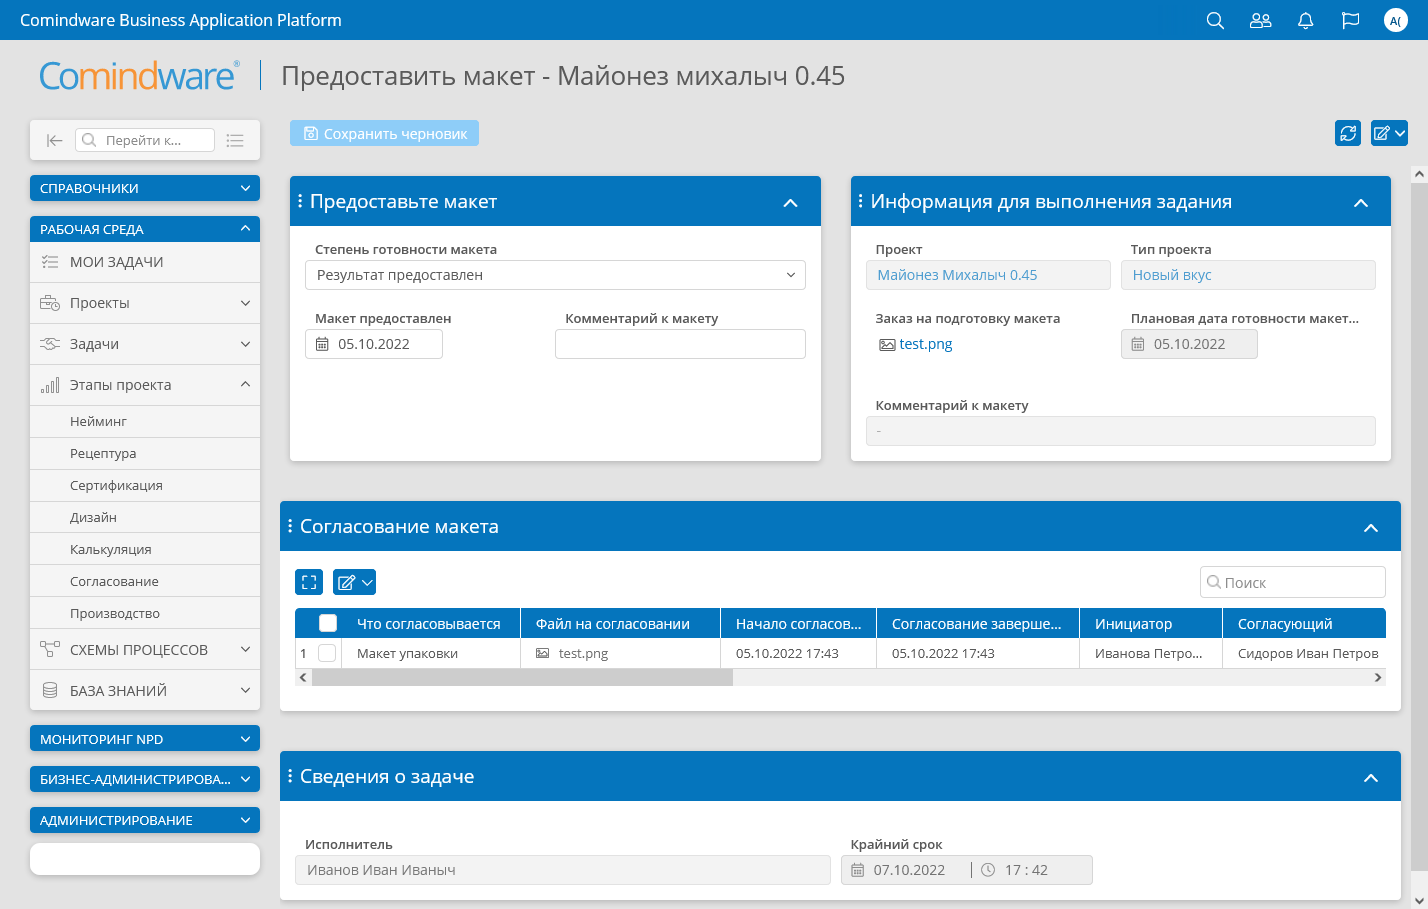Click the calendar icon in Плановая дата field
Image resolution: width=1428 pixels, height=909 pixels.
pos(1138,344)
